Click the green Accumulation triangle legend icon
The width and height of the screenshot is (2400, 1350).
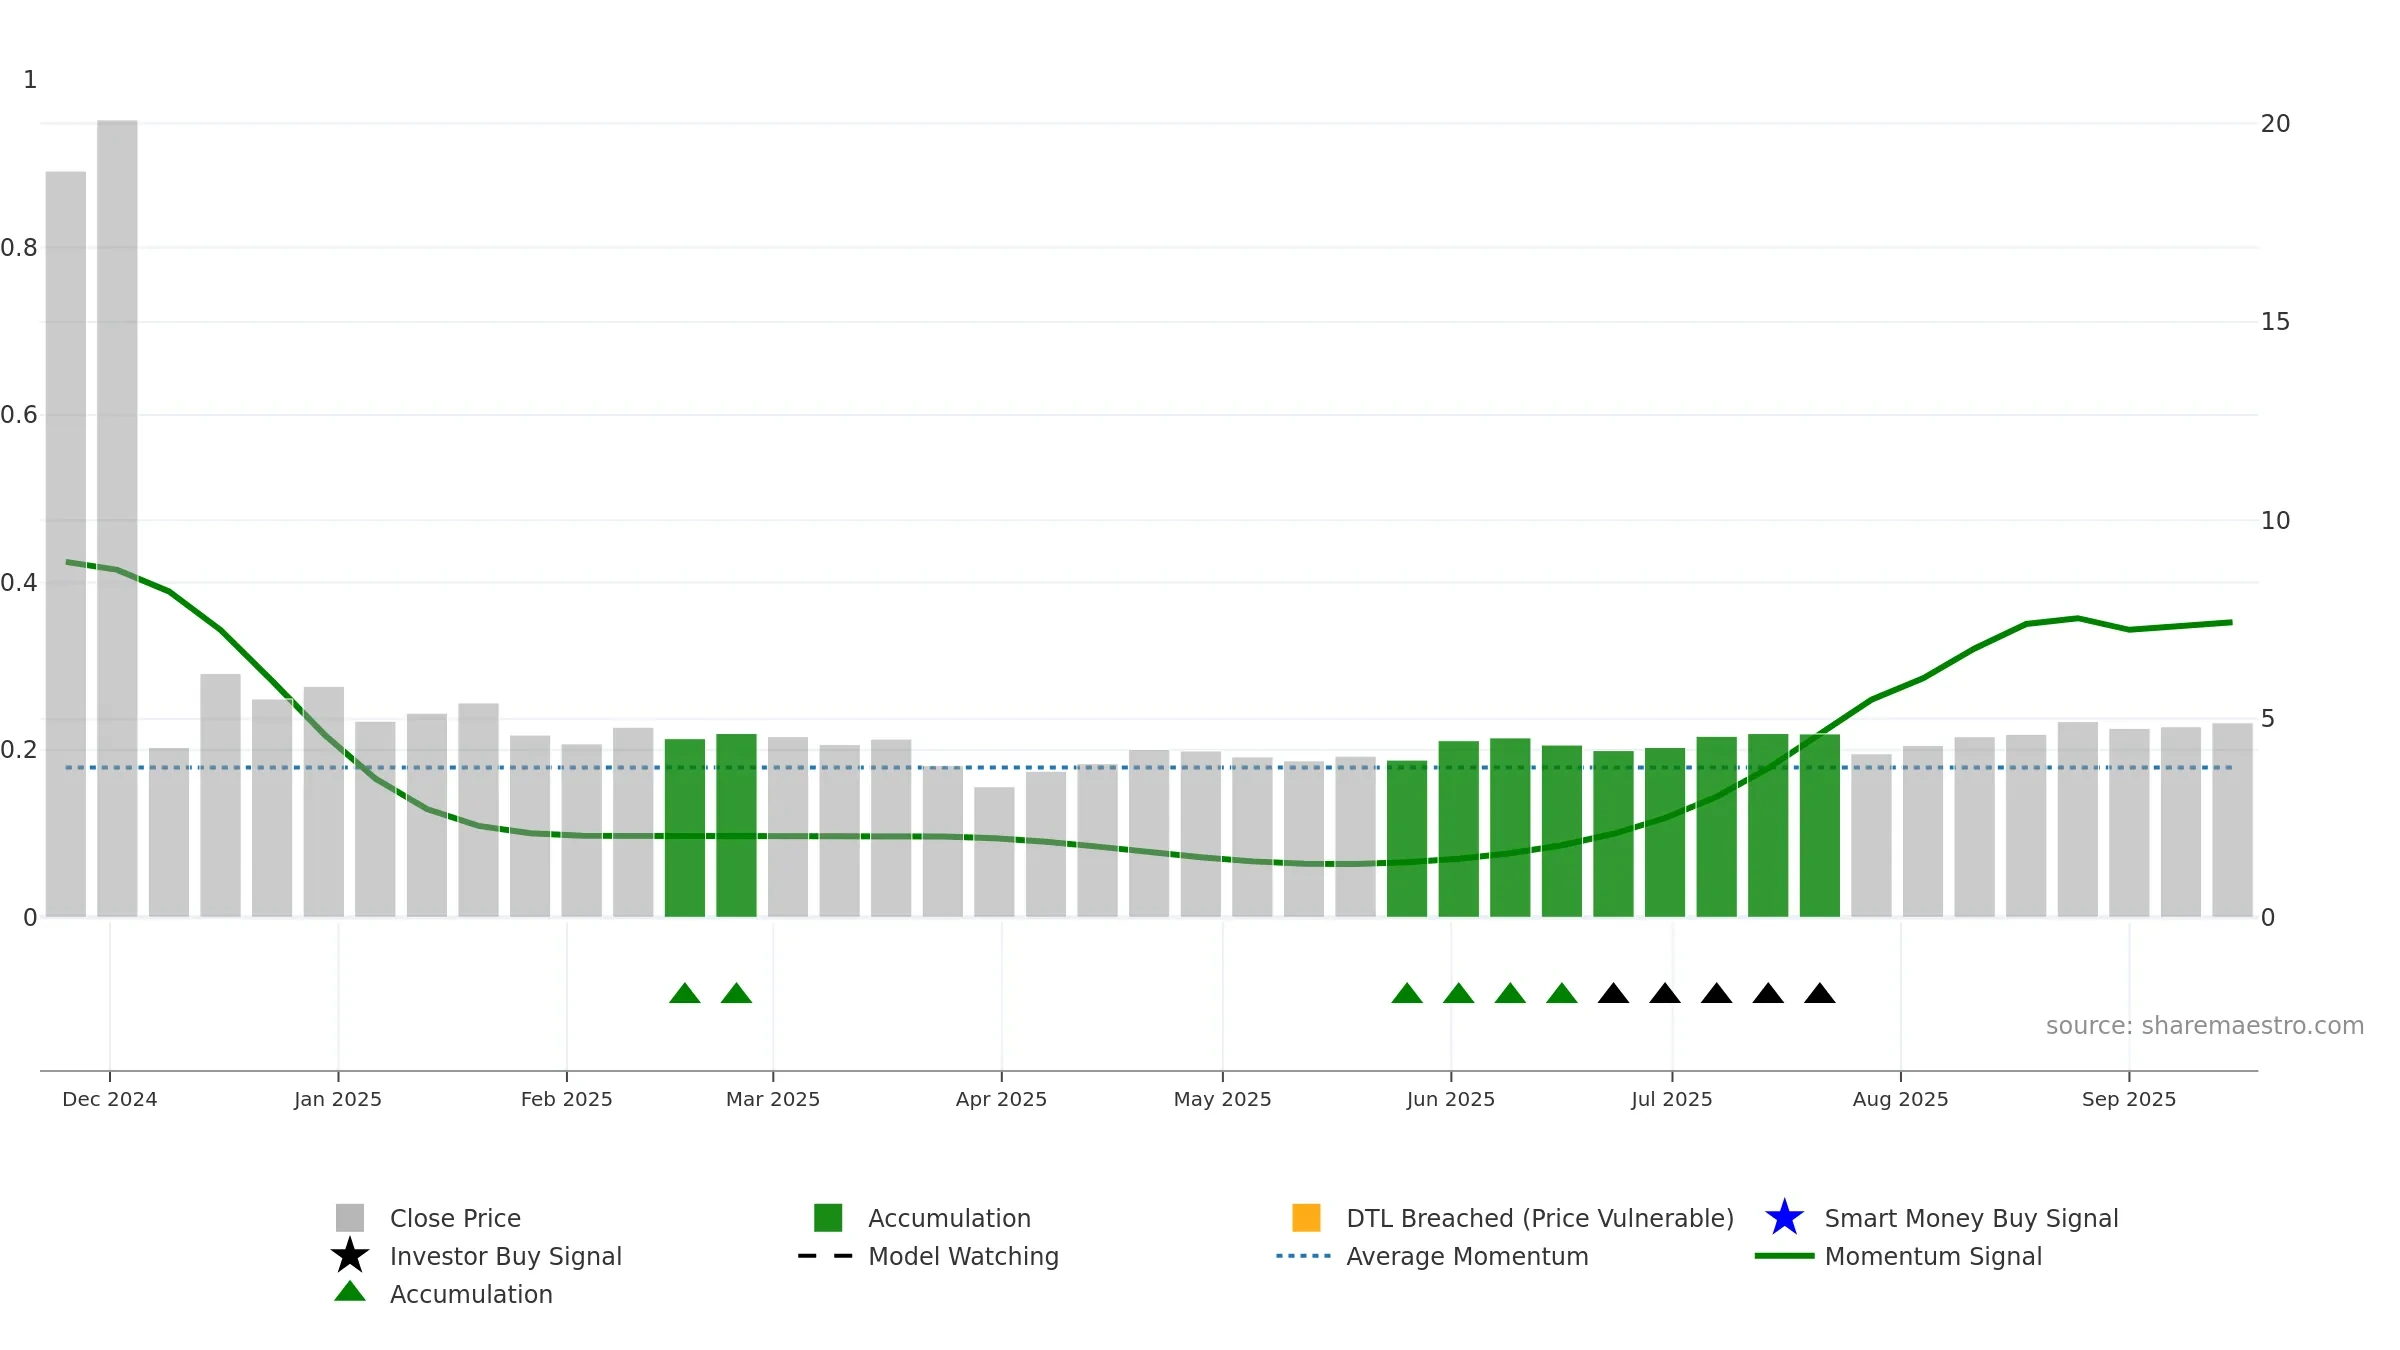(350, 1292)
